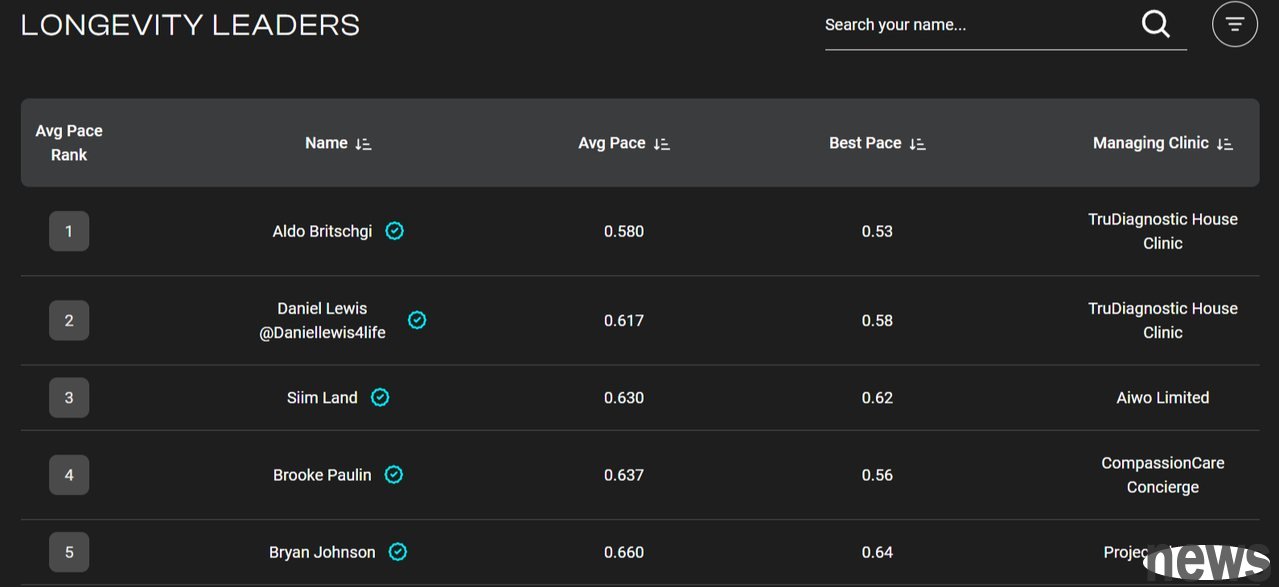
Task: Select avg pace value 0.660
Action: click(624, 552)
